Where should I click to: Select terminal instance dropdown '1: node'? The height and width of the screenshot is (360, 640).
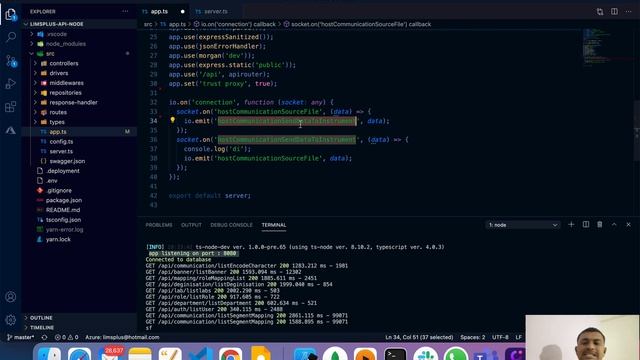(523, 225)
